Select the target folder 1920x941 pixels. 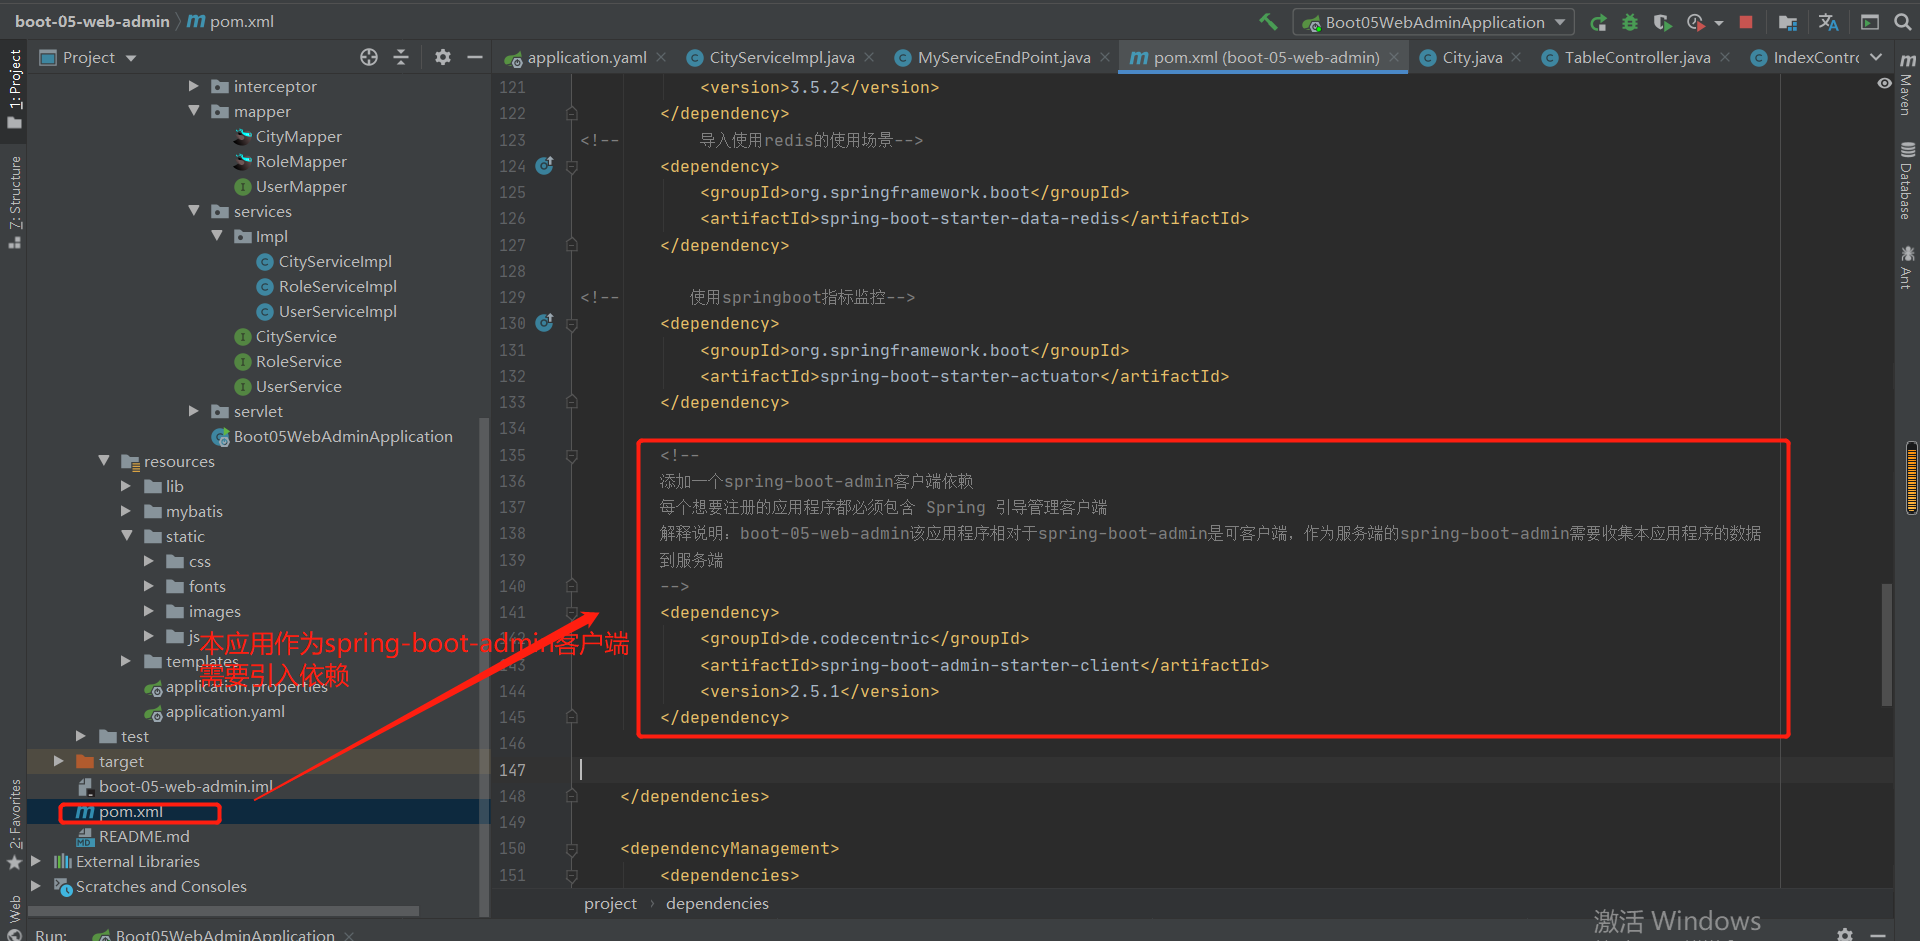[x=120, y=761]
